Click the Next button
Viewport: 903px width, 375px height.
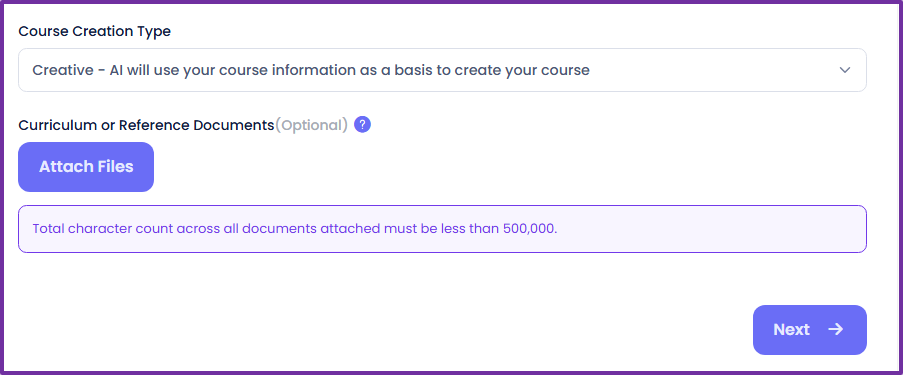pyautogui.click(x=810, y=329)
